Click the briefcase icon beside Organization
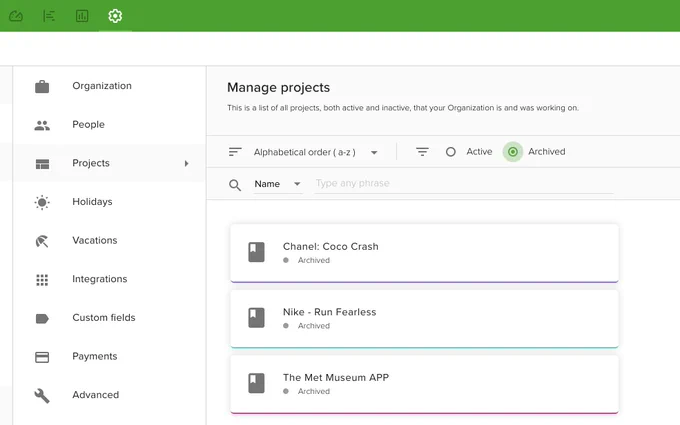This screenshot has width=680, height=425. [42, 86]
